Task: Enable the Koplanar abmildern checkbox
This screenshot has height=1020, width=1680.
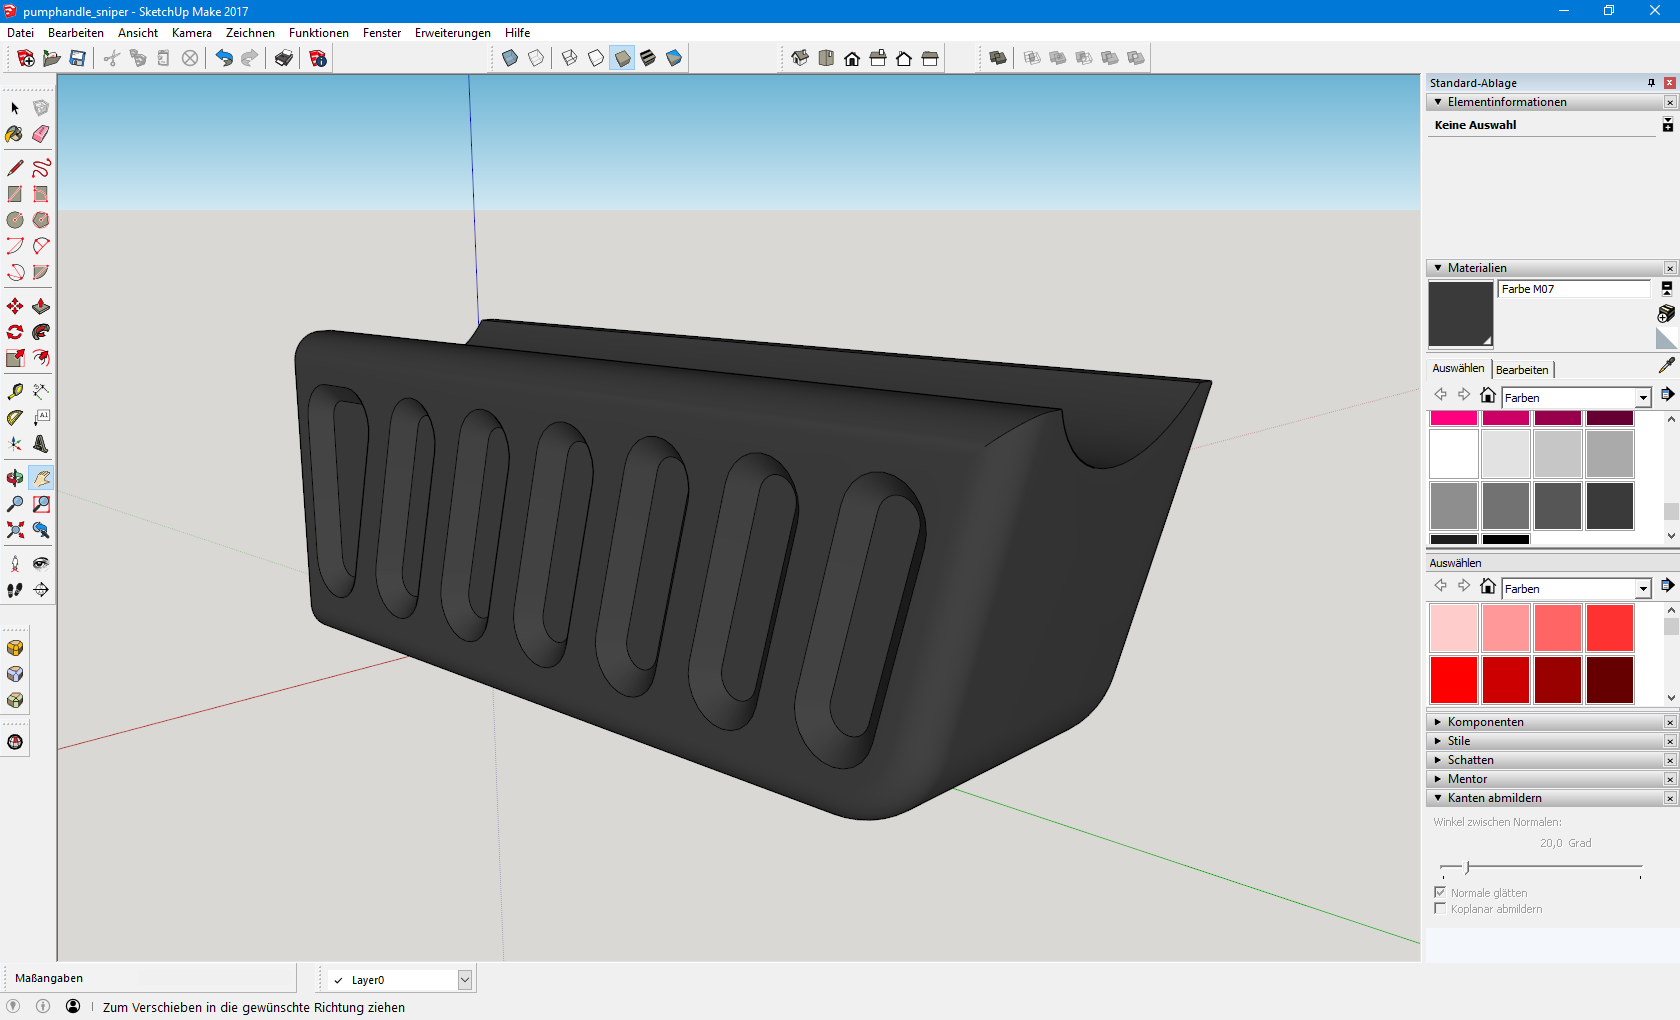Action: (1440, 908)
